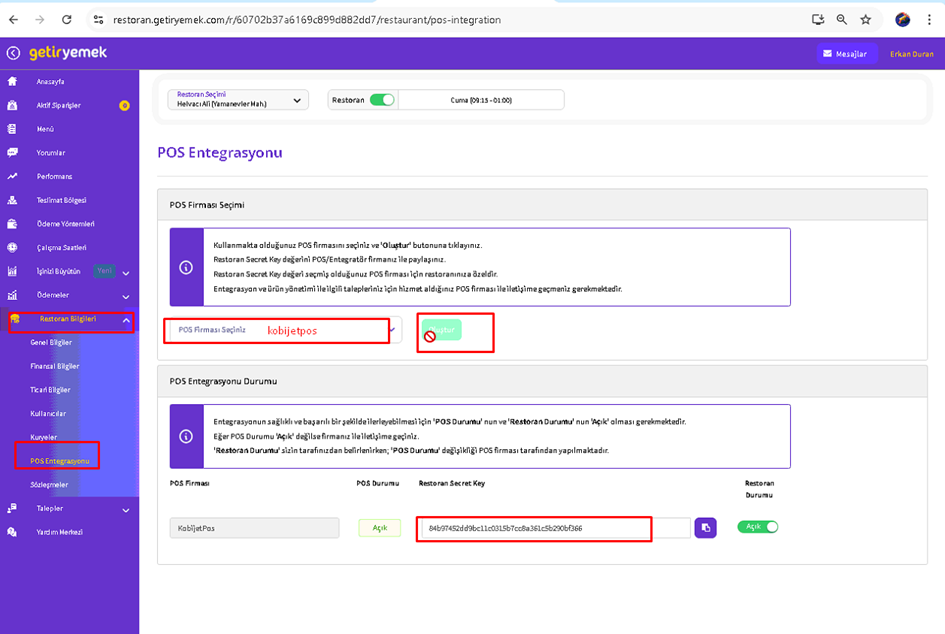
Task: Open the browser three-dot menu
Action: pos(929,20)
